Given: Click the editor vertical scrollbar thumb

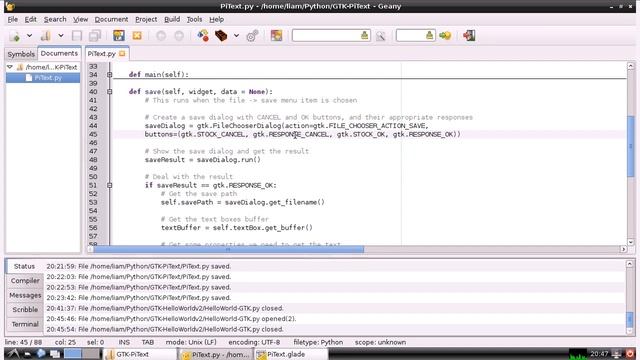Looking at the screenshot, I should pos(631,146).
